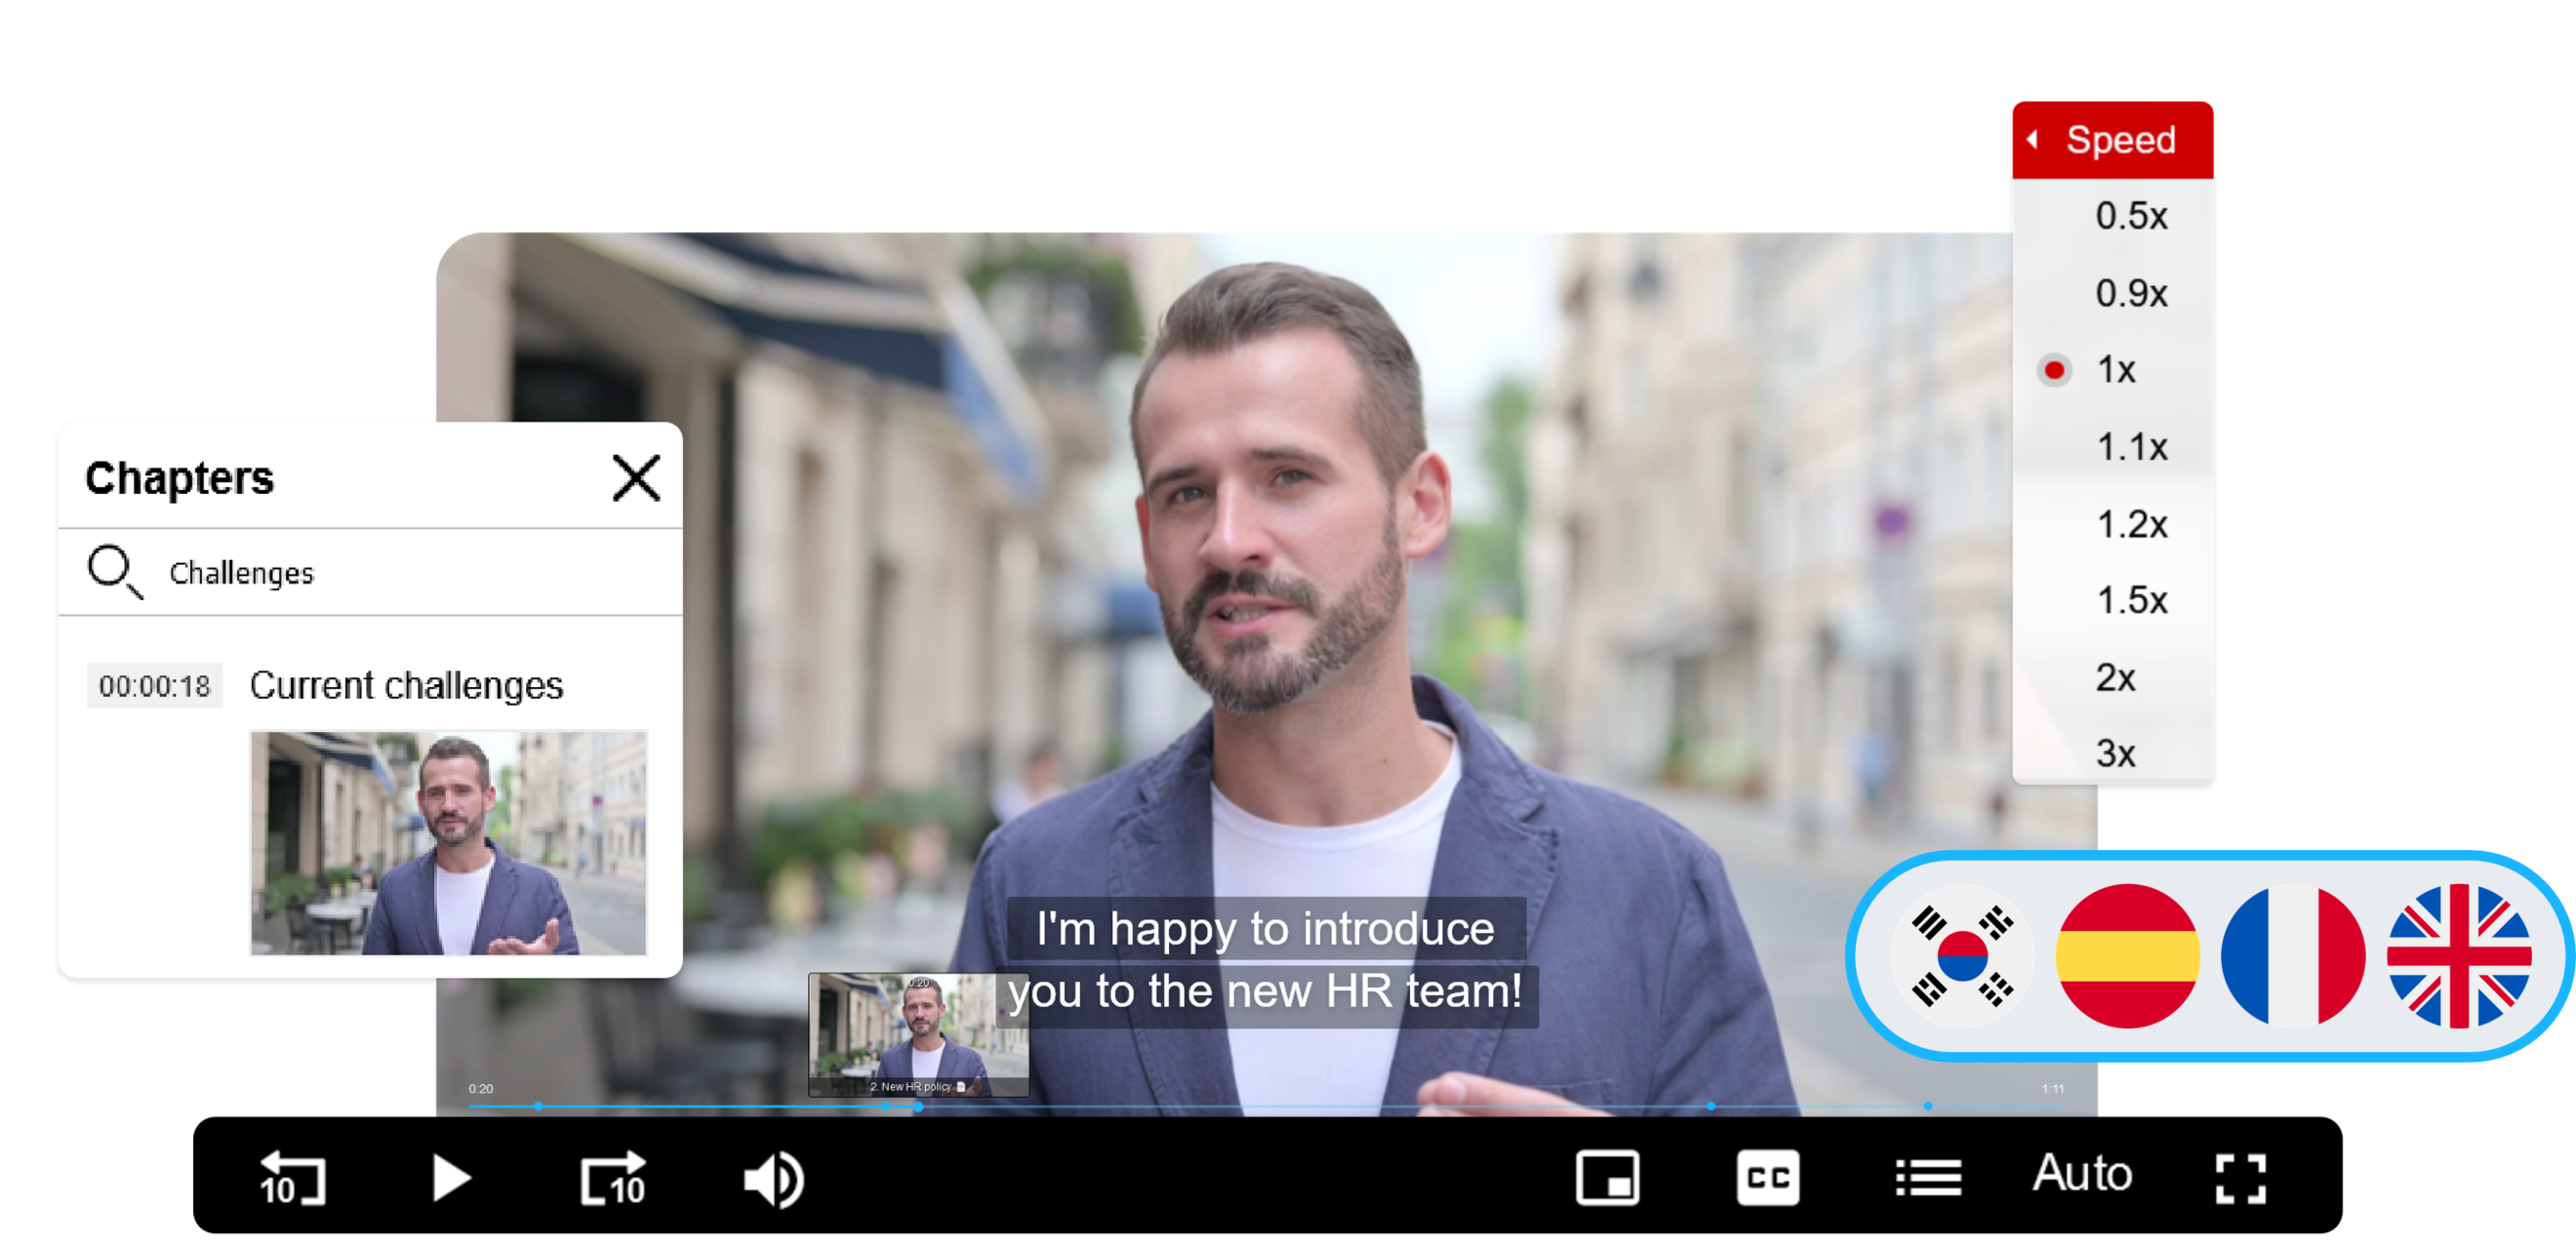This screenshot has height=1249, width=2576.
Task: Mute the volume with the speaker icon
Action: [773, 1179]
